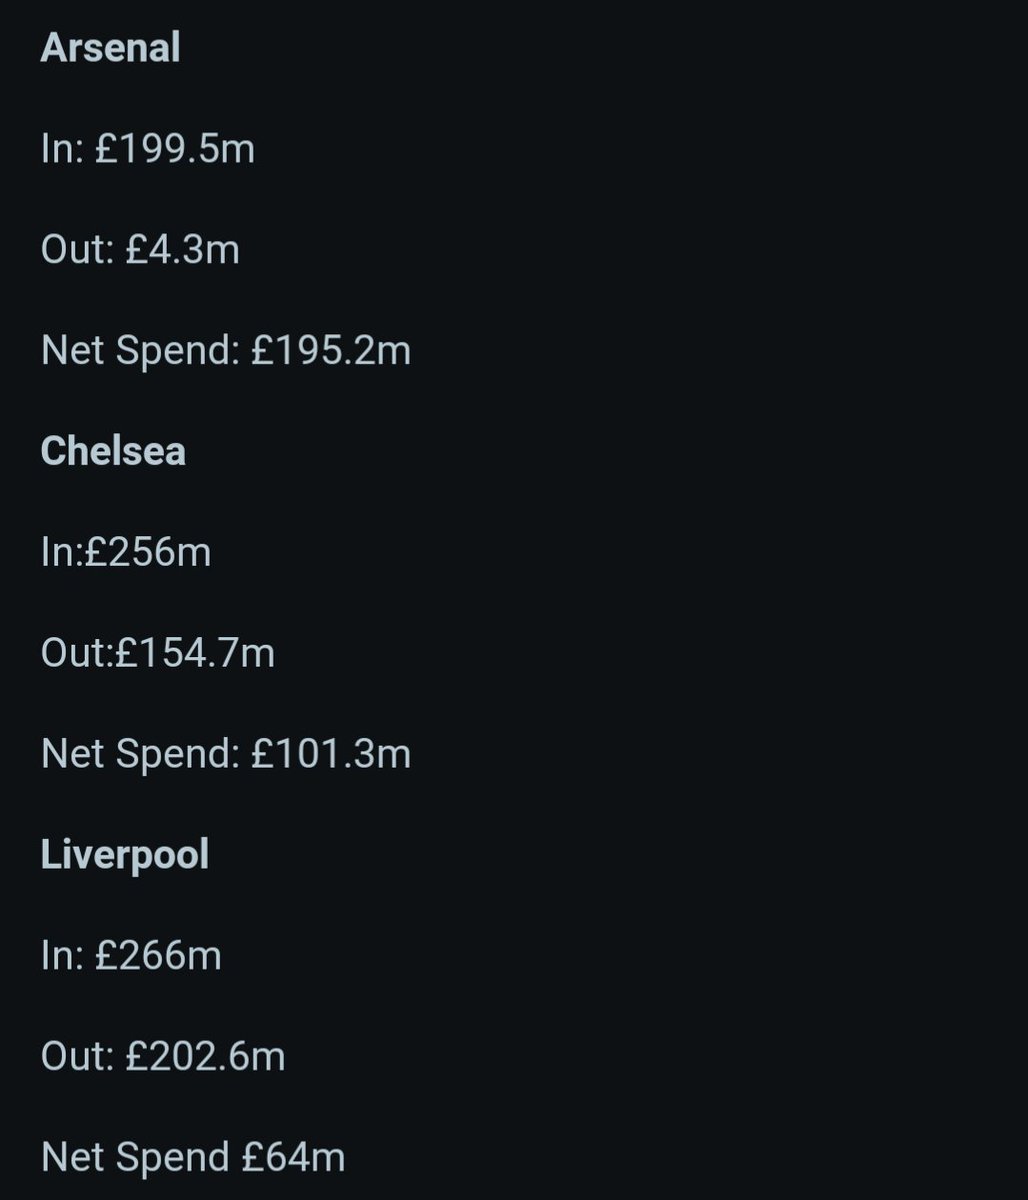
Task: Click the £199.5m amount
Action: (x=175, y=149)
